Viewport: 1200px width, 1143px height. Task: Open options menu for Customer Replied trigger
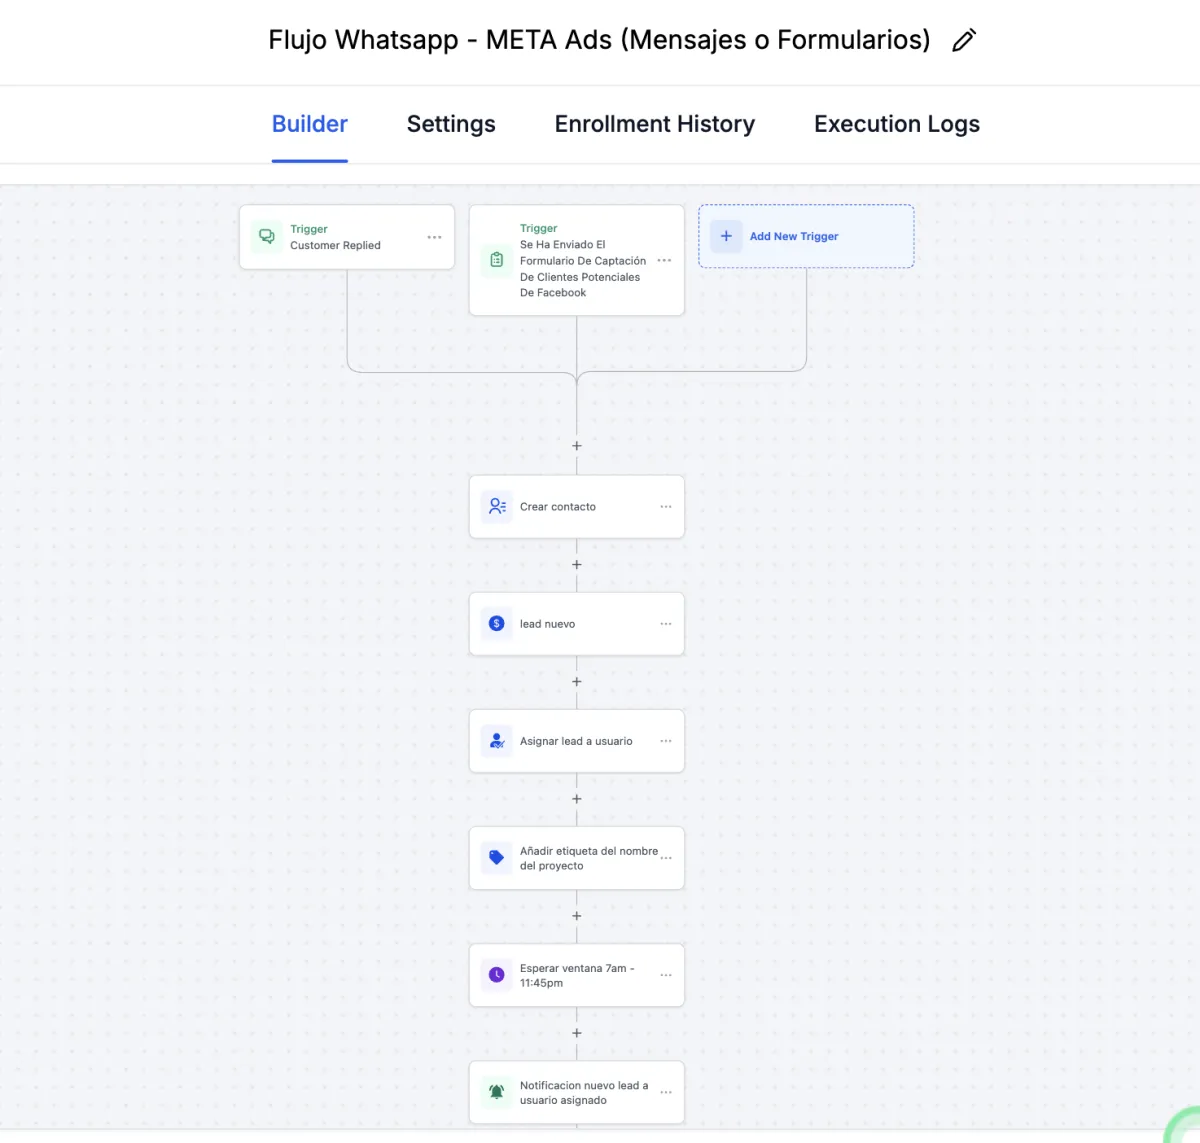[434, 237]
